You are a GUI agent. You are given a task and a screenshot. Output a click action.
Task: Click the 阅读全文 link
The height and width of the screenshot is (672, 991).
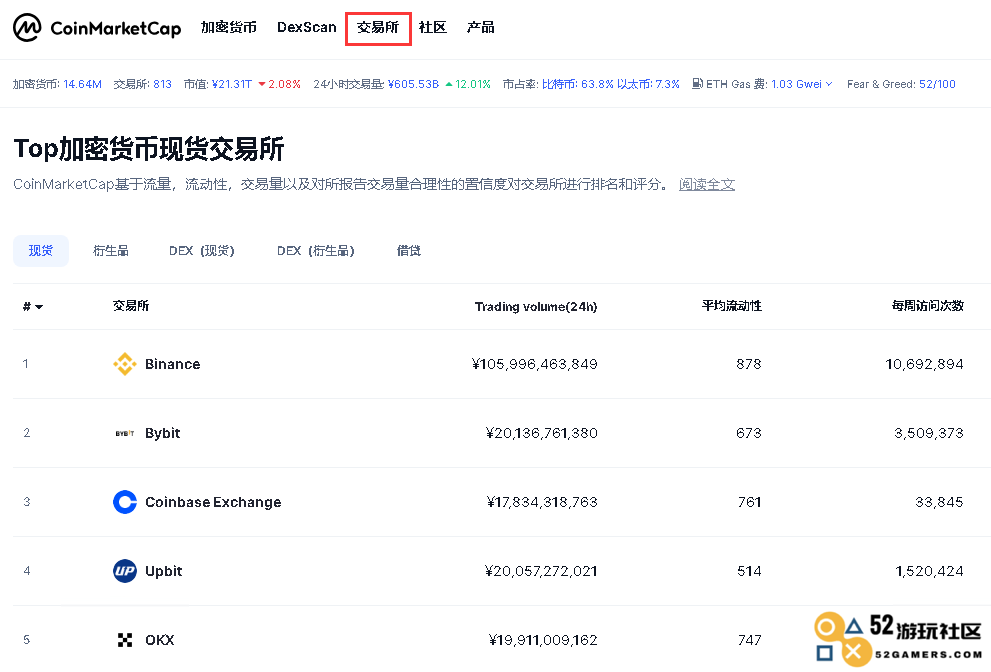[707, 184]
